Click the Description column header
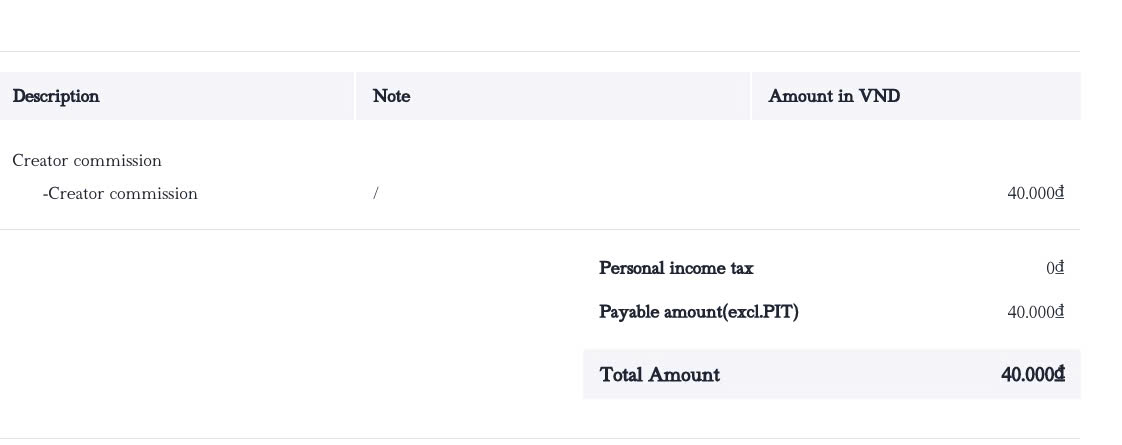 pyautogui.click(x=56, y=97)
